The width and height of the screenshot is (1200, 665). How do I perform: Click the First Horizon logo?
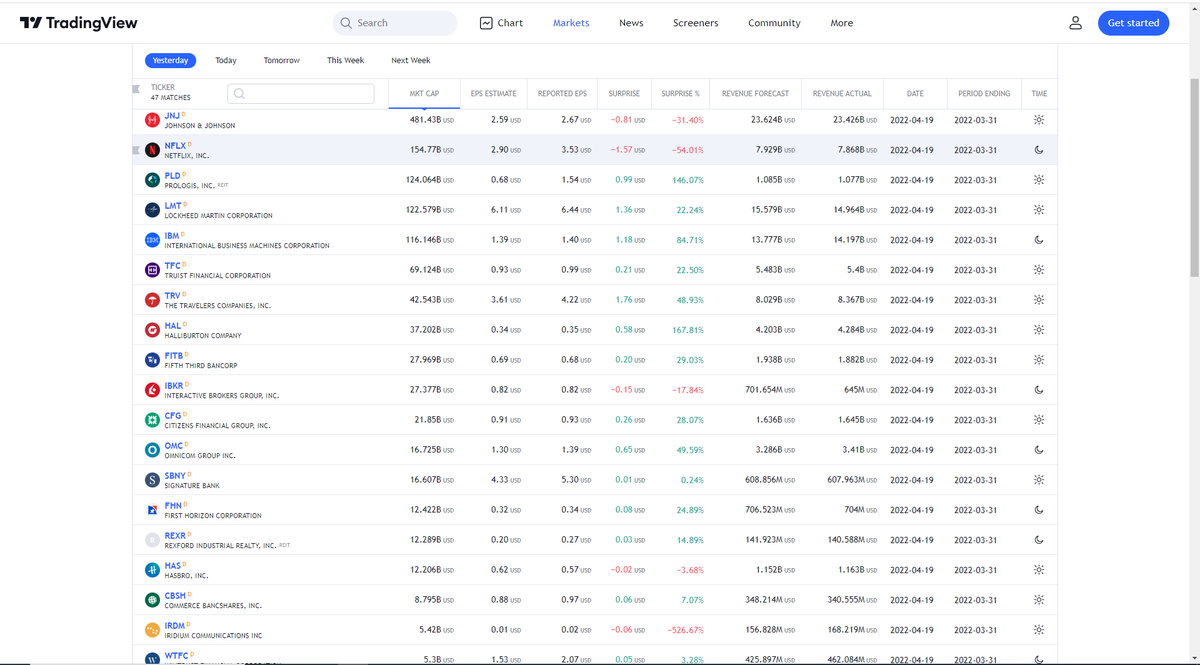[152, 510]
